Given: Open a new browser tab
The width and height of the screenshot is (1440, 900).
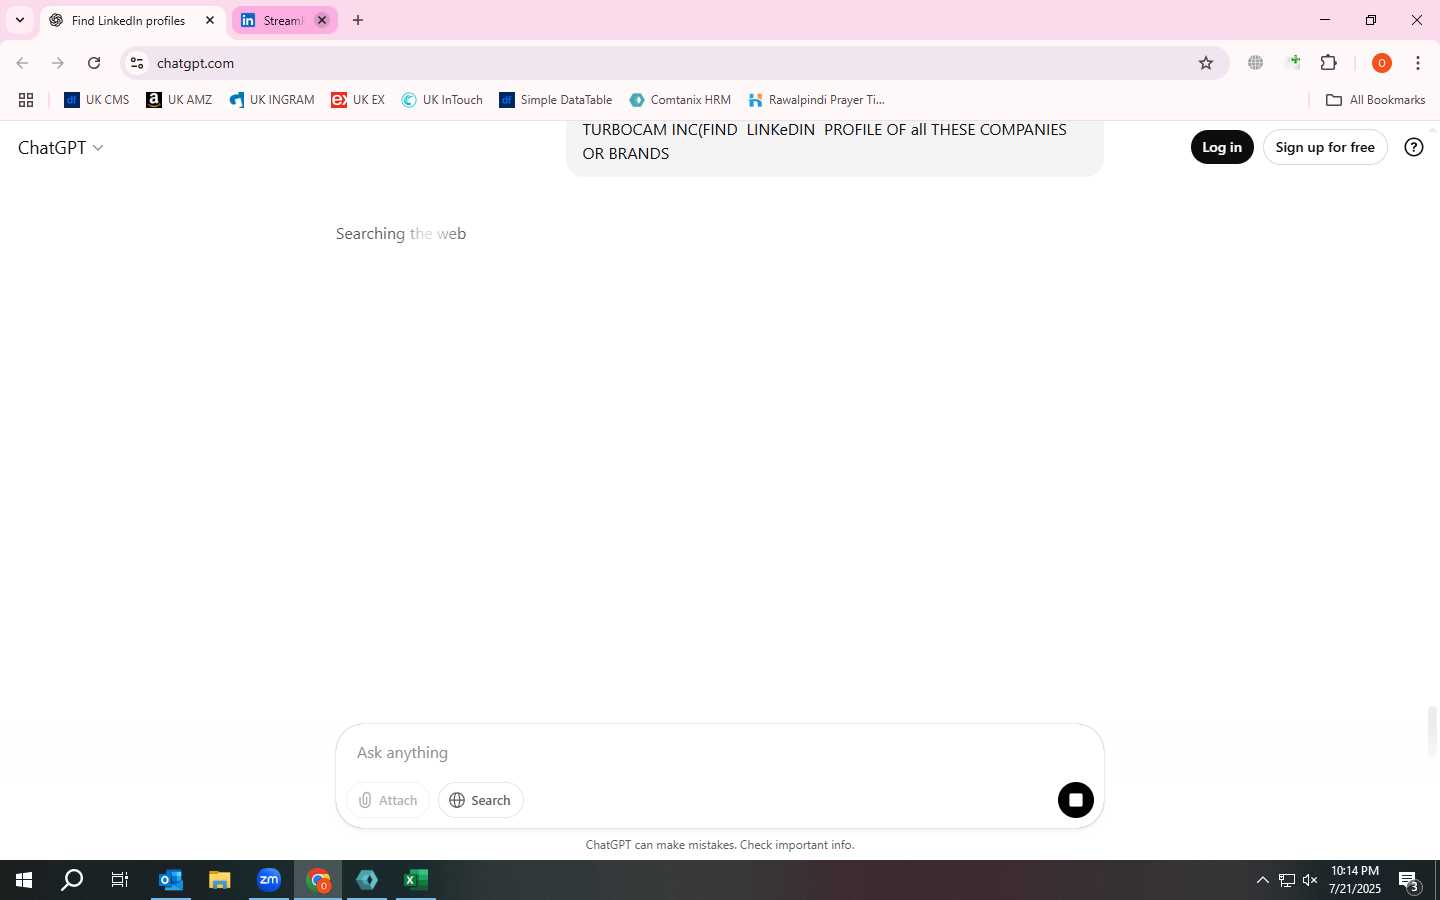Looking at the screenshot, I should [x=358, y=20].
